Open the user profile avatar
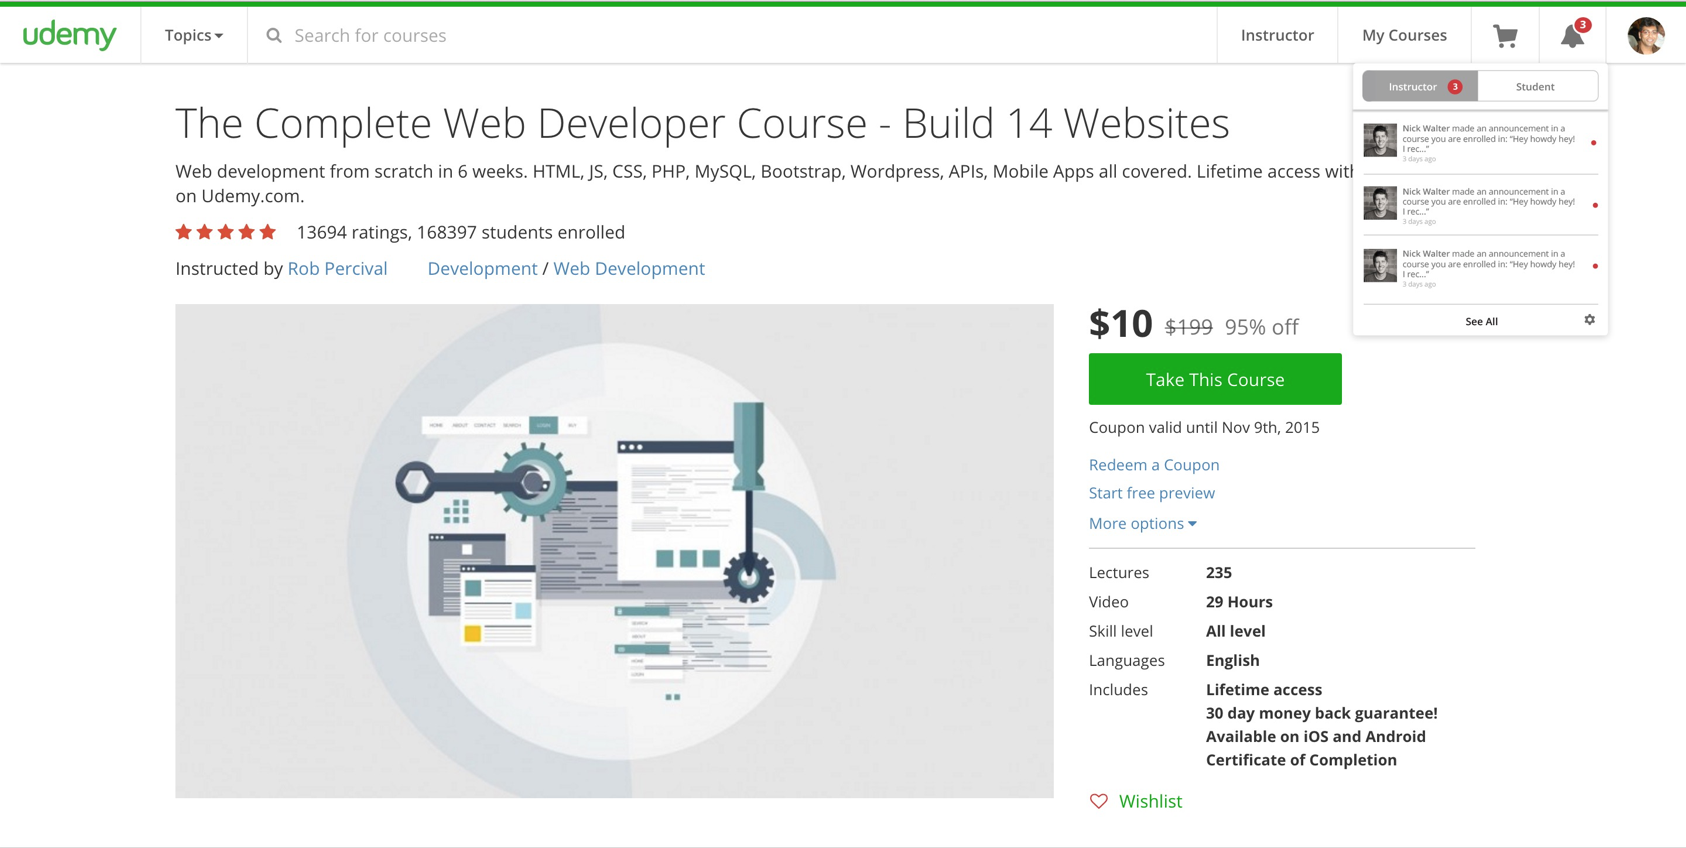Image resolution: width=1686 pixels, height=848 pixels. point(1646,36)
